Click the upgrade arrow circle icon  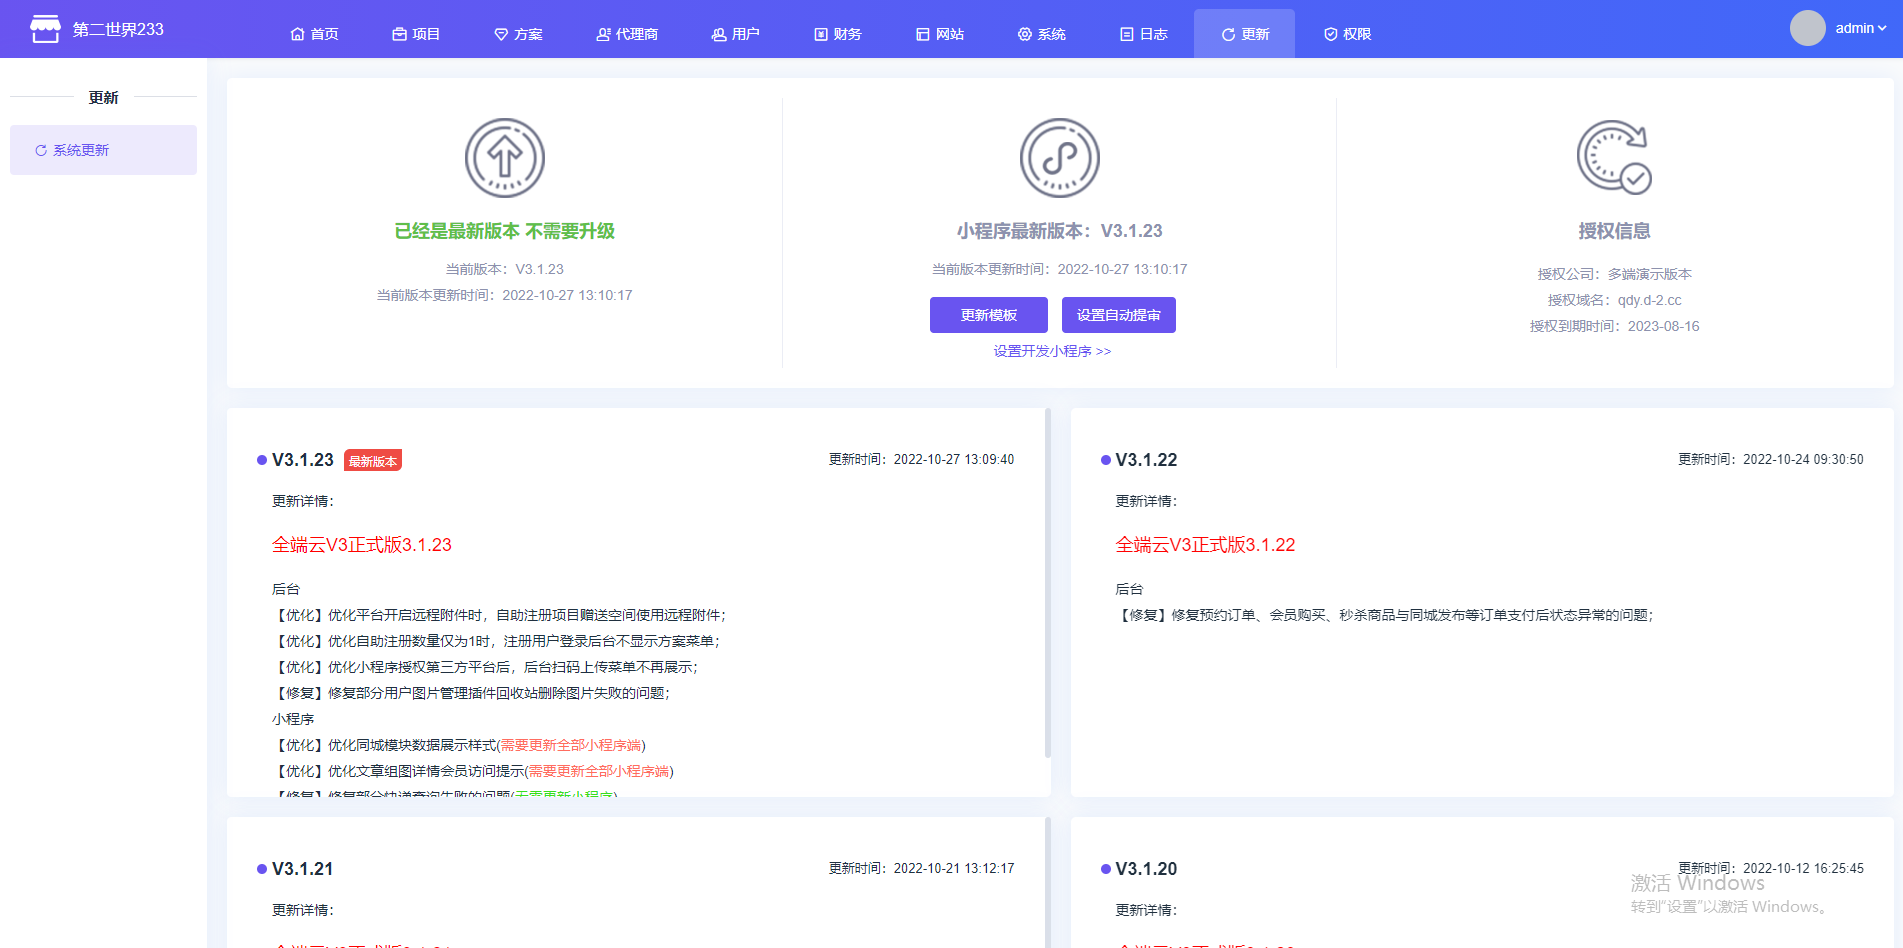coord(505,158)
